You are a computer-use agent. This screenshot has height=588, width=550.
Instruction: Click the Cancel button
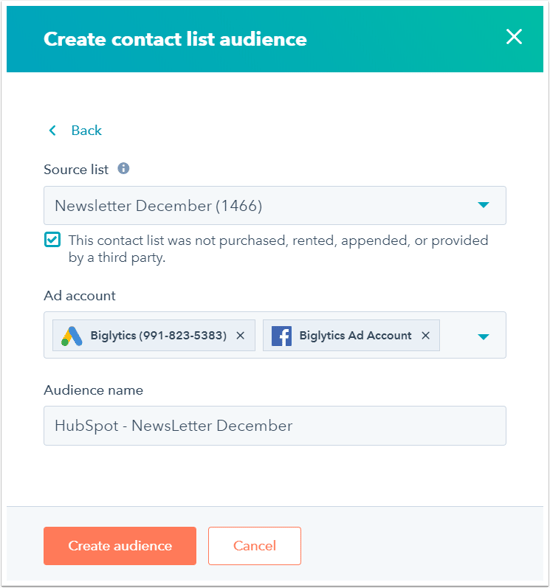255,546
